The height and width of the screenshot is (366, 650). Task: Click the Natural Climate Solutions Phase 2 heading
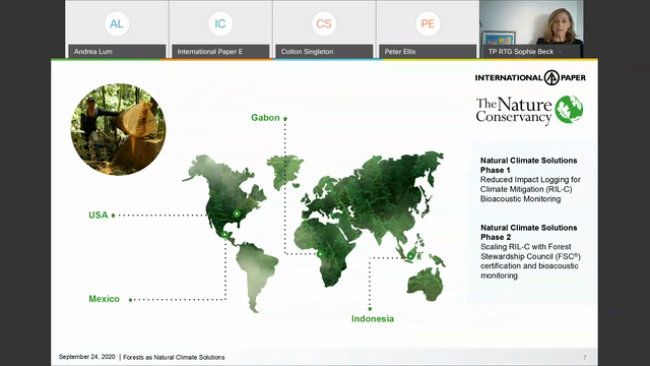(x=529, y=232)
